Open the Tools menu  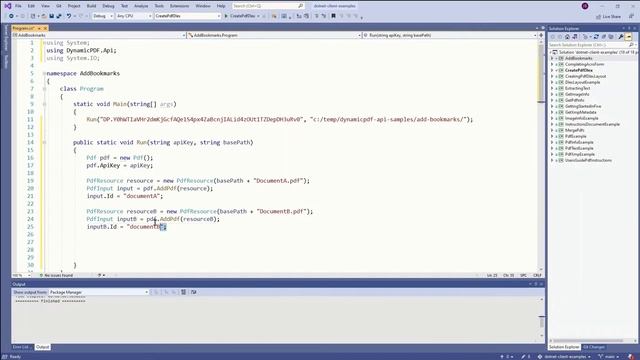point(159,6)
